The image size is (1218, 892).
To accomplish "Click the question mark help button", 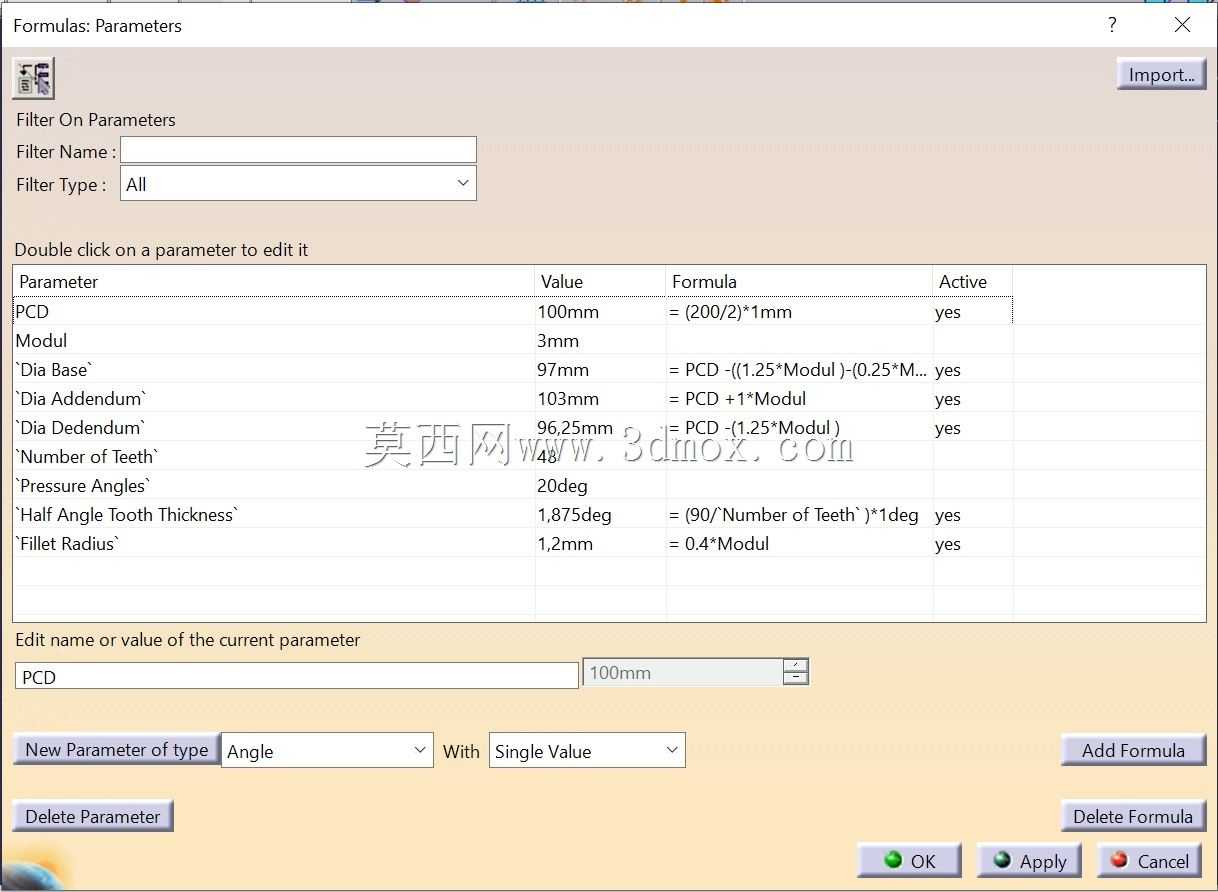I will coord(1112,25).
